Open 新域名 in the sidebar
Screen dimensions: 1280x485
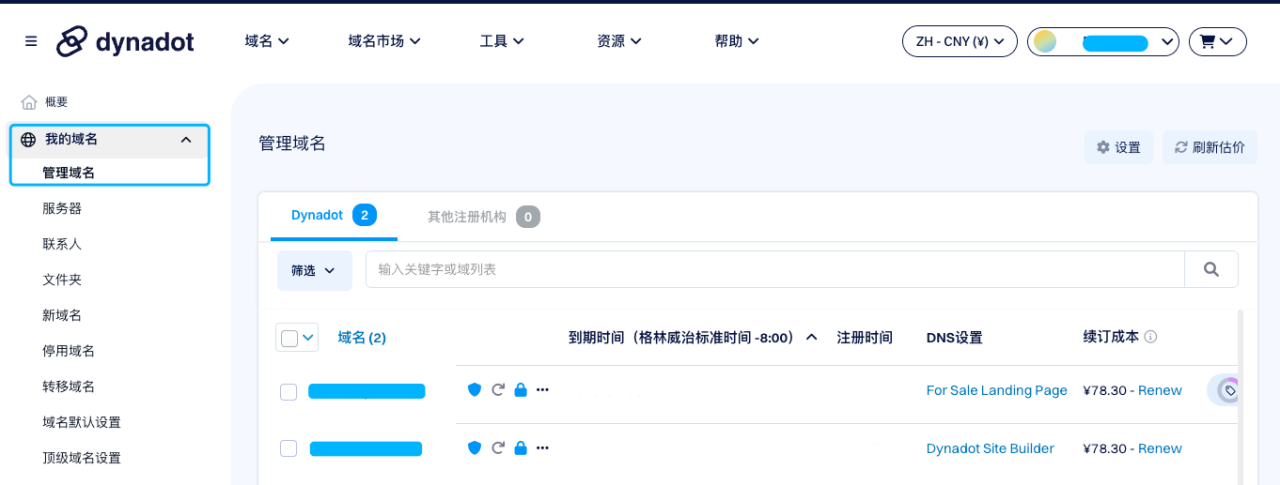click(62, 315)
